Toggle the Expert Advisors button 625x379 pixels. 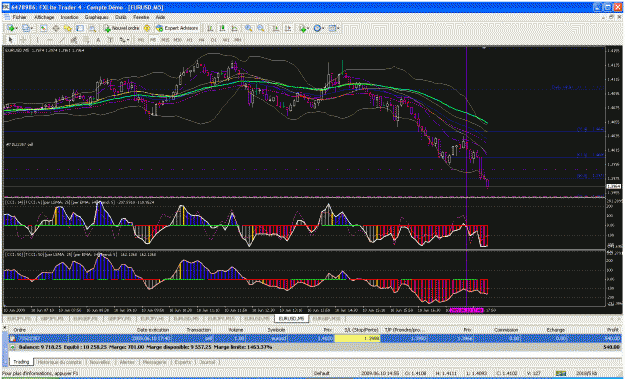pos(177,28)
